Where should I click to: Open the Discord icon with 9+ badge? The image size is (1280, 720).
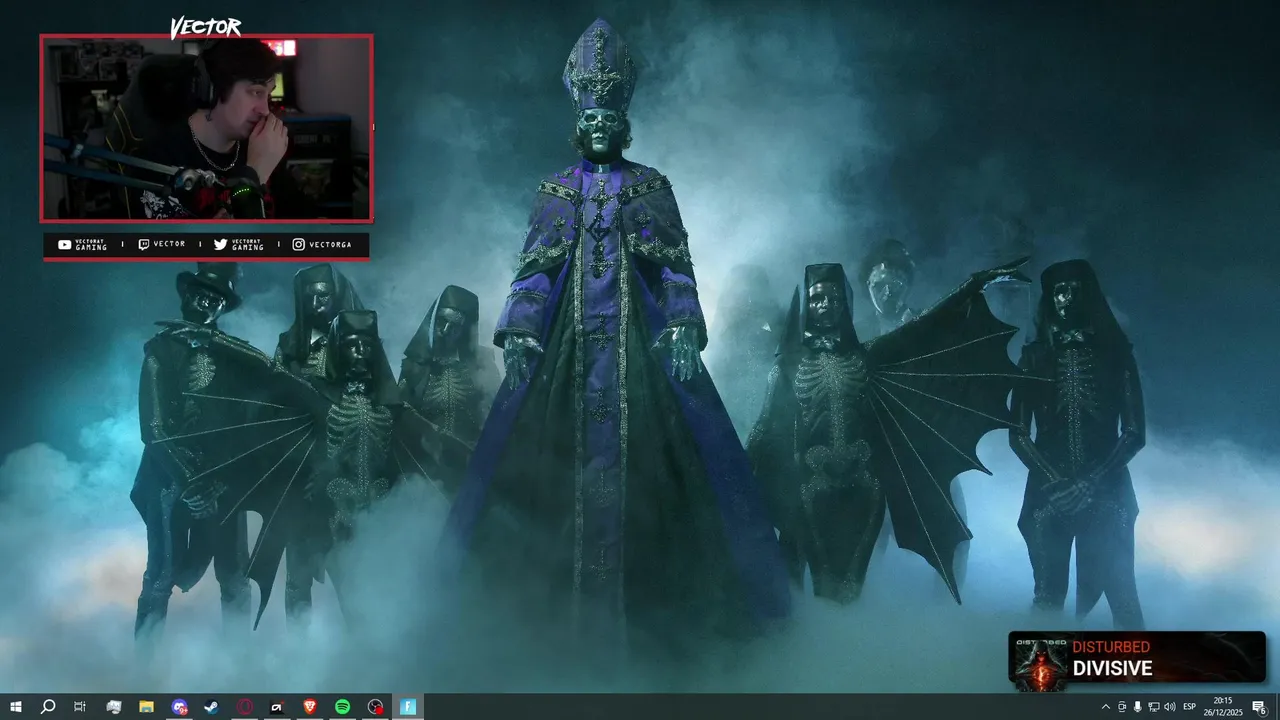tap(179, 707)
